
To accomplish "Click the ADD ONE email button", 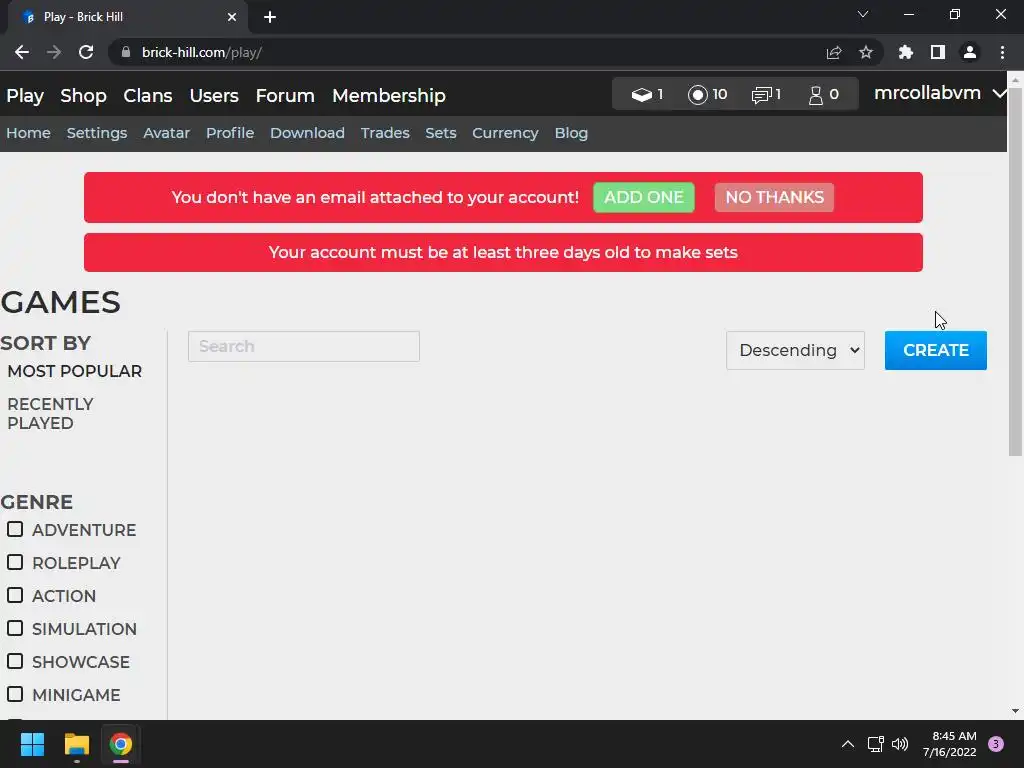I will pos(644,197).
